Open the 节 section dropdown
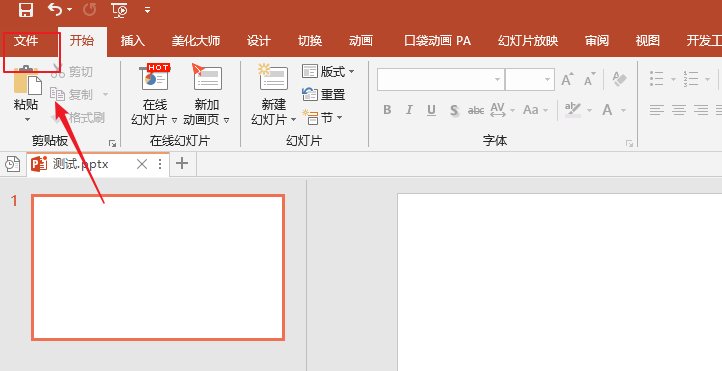Image resolution: width=722 pixels, height=371 pixels. coord(322,118)
